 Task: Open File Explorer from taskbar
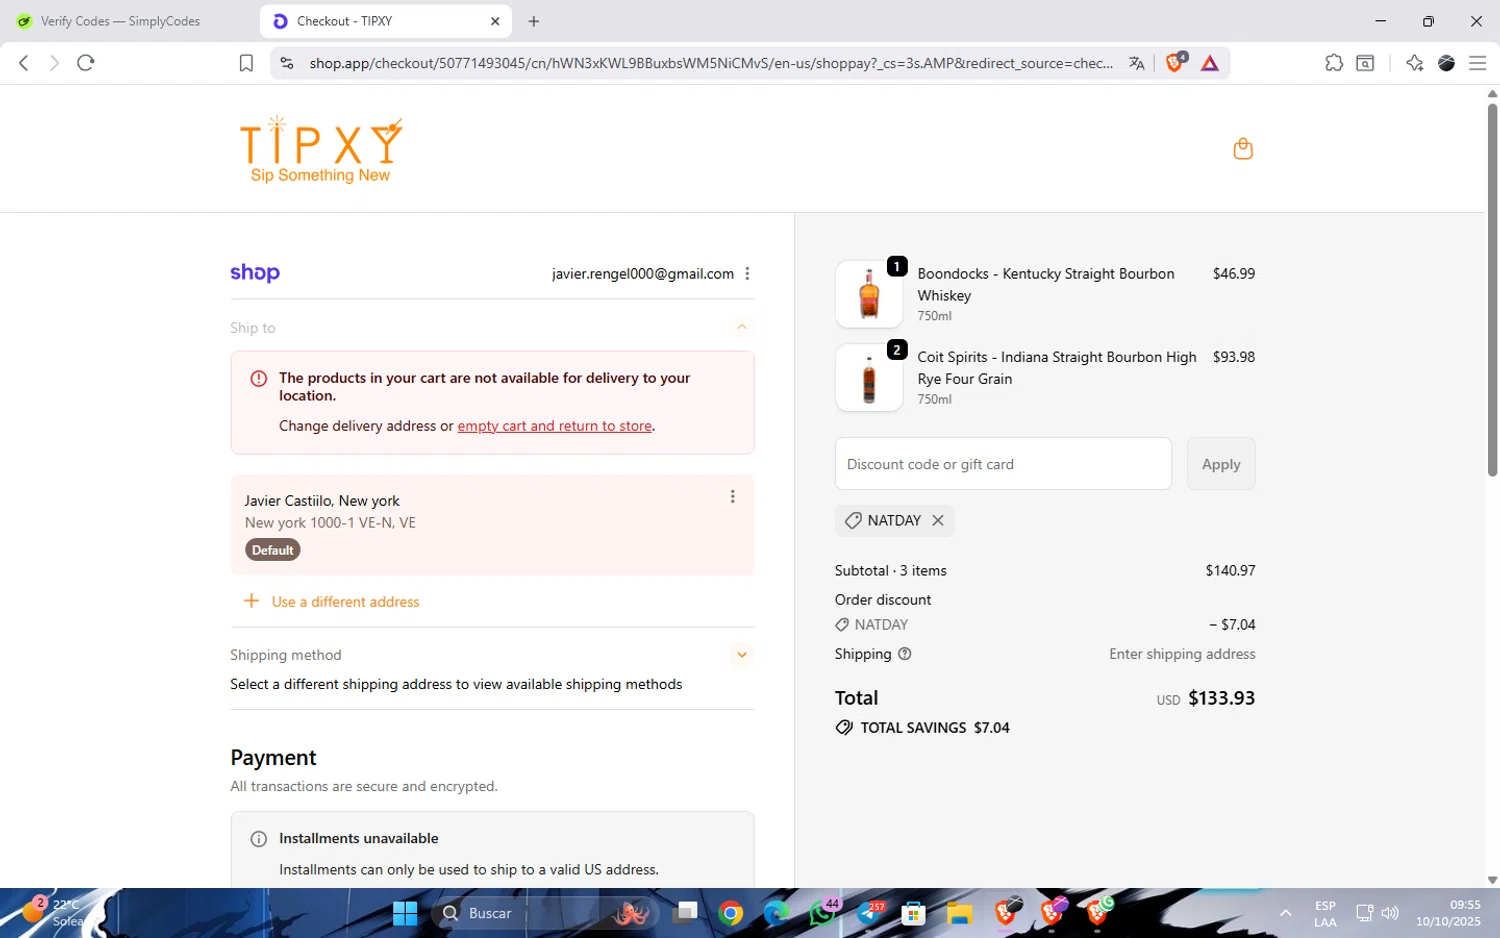[960, 913]
